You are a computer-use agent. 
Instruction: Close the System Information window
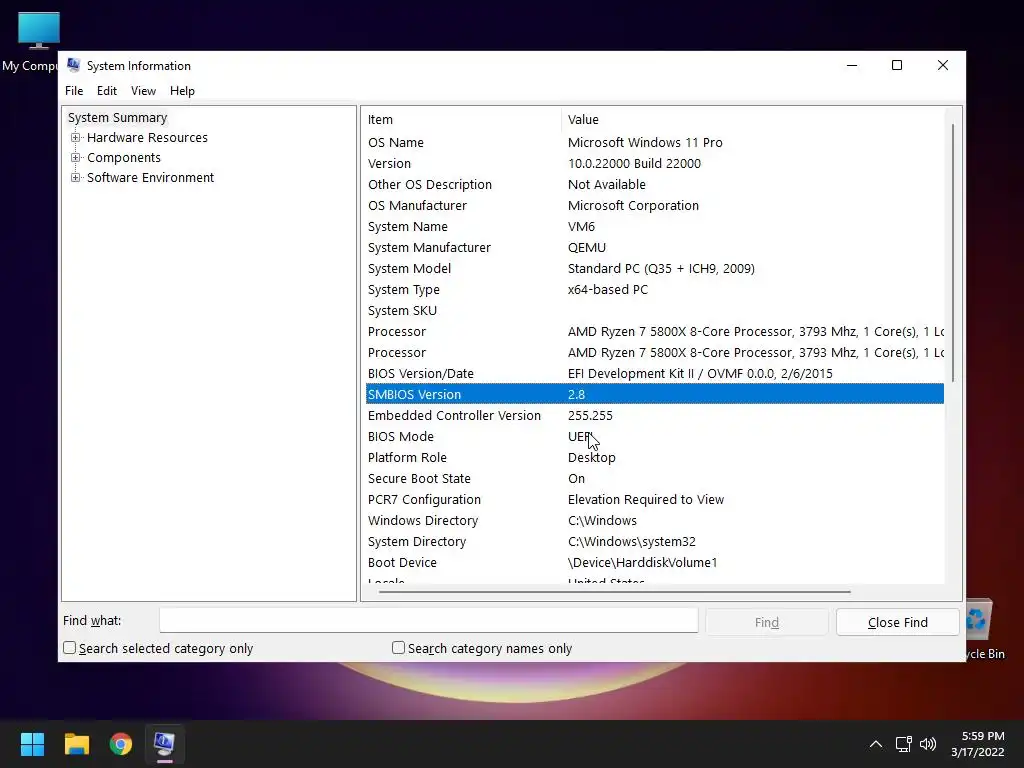pos(942,65)
